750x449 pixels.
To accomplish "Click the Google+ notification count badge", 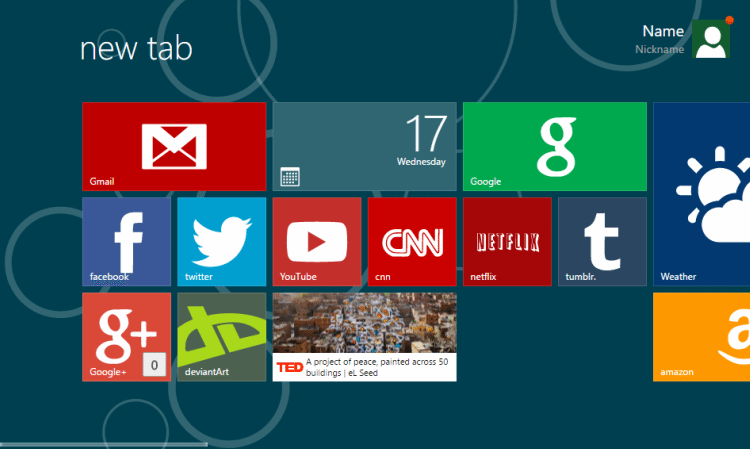I will (x=154, y=365).
